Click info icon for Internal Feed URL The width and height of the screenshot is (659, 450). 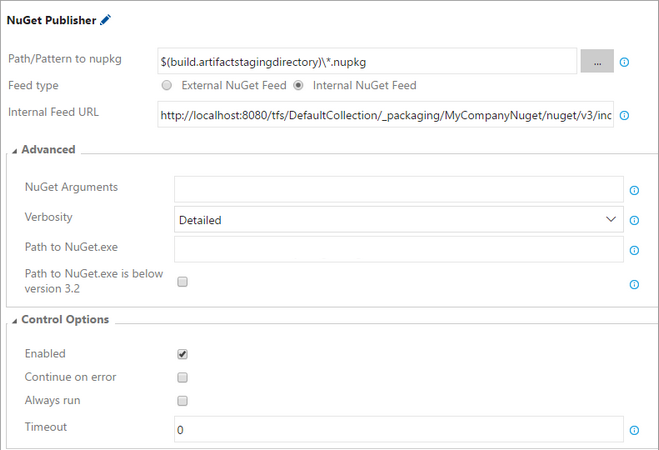(624, 115)
